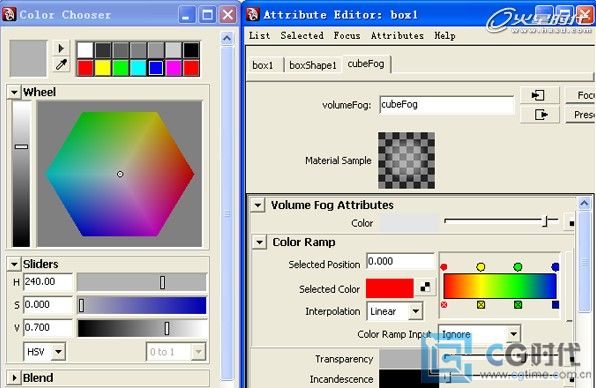
Task: Delete the red ramp entry via X box
Action: (x=444, y=305)
